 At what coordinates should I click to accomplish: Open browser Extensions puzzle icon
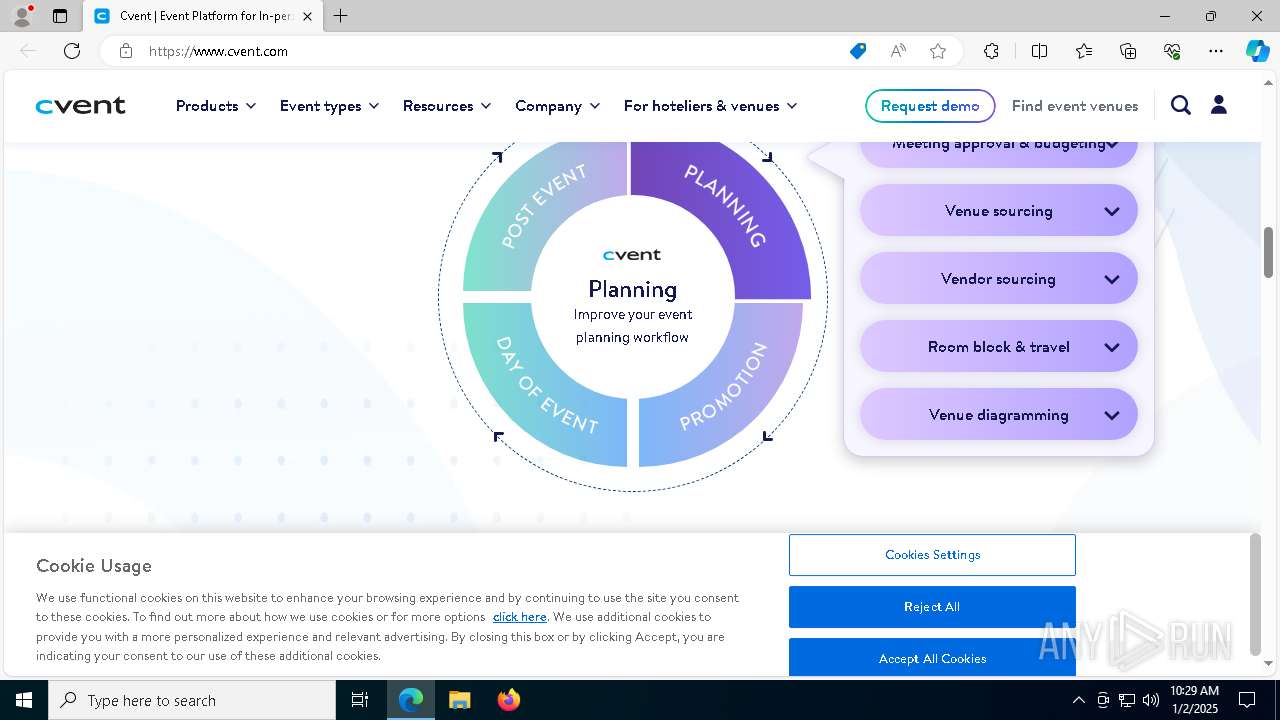pyautogui.click(x=991, y=51)
